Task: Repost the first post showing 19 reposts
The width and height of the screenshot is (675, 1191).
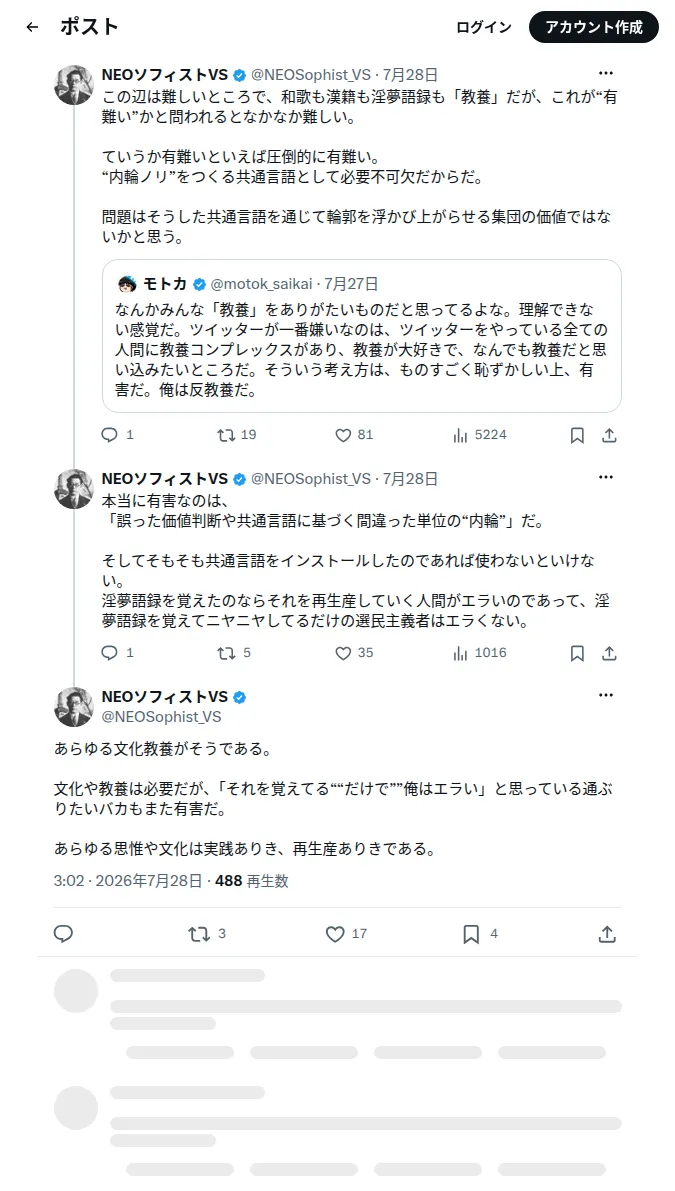Action: pos(237,434)
